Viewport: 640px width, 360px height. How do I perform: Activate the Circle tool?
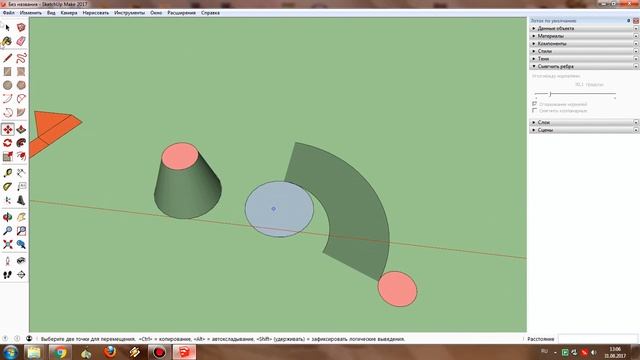[x=7, y=85]
